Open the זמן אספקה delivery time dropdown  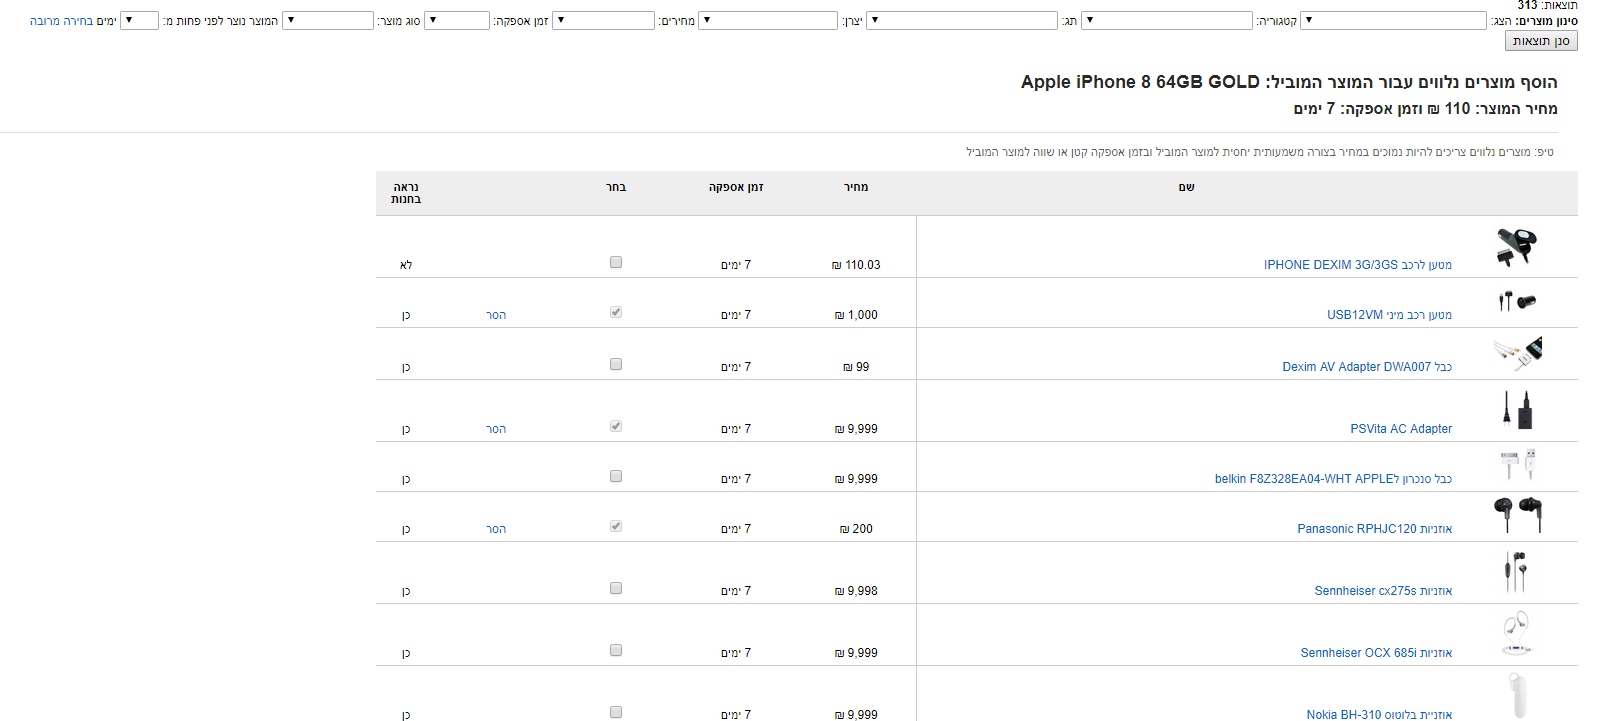pyautogui.click(x=457, y=20)
